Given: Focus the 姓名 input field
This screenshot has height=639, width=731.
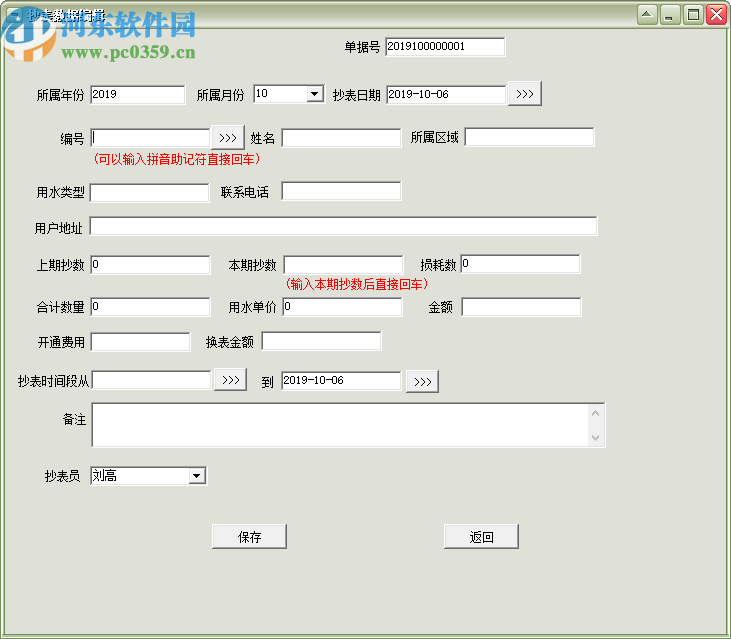Looking at the screenshot, I should point(341,138).
